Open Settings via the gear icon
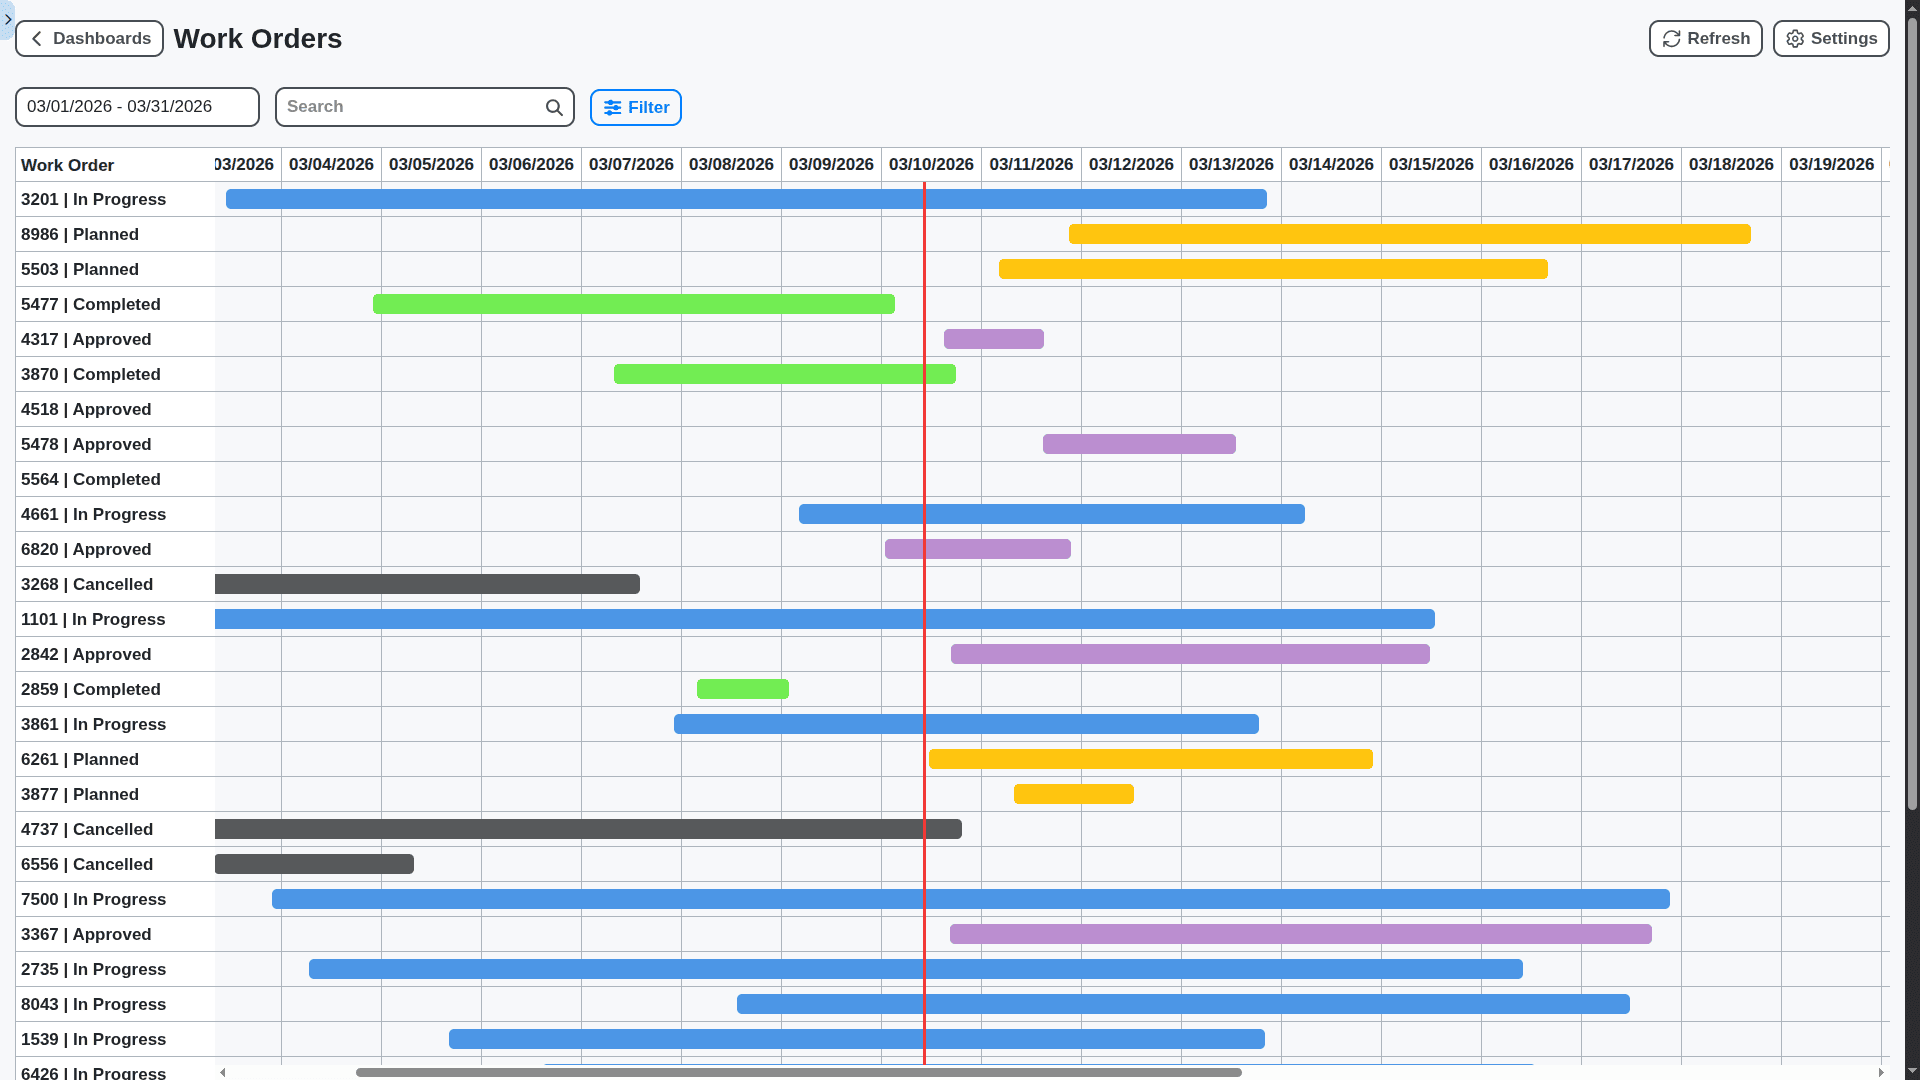The height and width of the screenshot is (1080, 1920). point(1793,38)
